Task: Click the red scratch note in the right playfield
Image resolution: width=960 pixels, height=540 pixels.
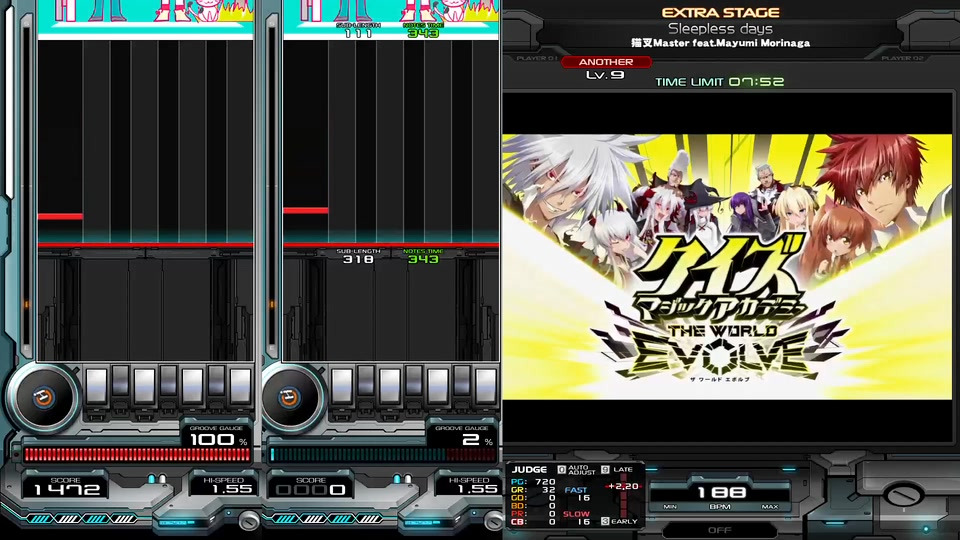Action: click(x=306, y=211)
